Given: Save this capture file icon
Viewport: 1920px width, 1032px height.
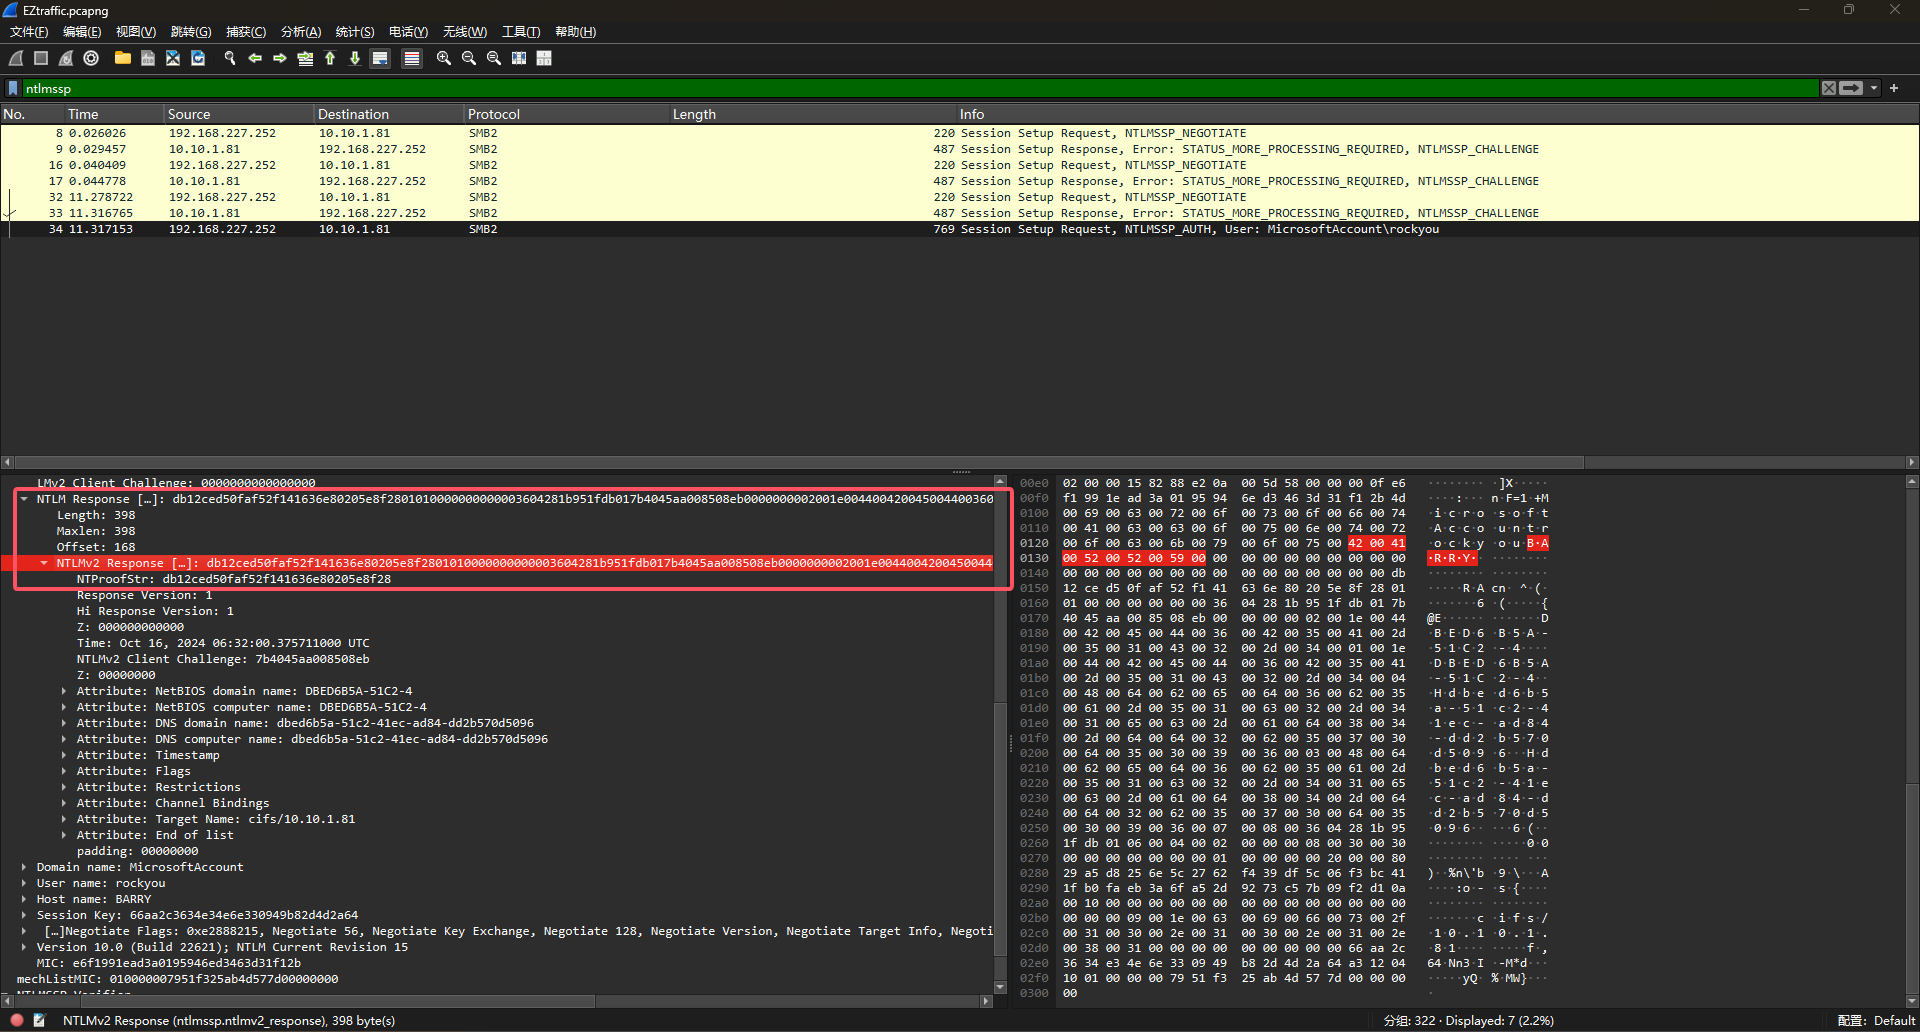Looking at the screenshot, I should 147,58.
